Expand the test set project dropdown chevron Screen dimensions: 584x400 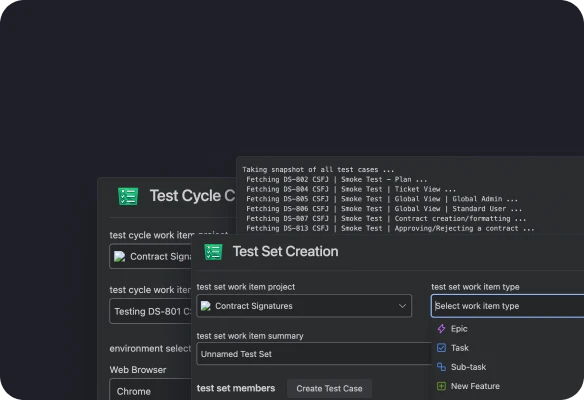point(402,306)
